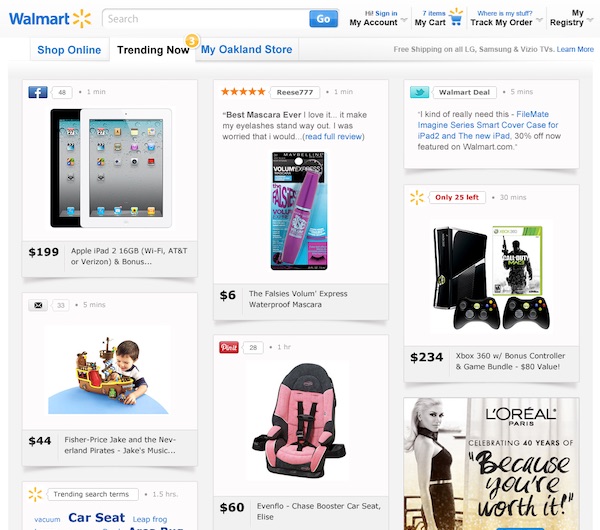Open the read full review link
The height and width of the screenshot is (530, 600).
[333, 137]
